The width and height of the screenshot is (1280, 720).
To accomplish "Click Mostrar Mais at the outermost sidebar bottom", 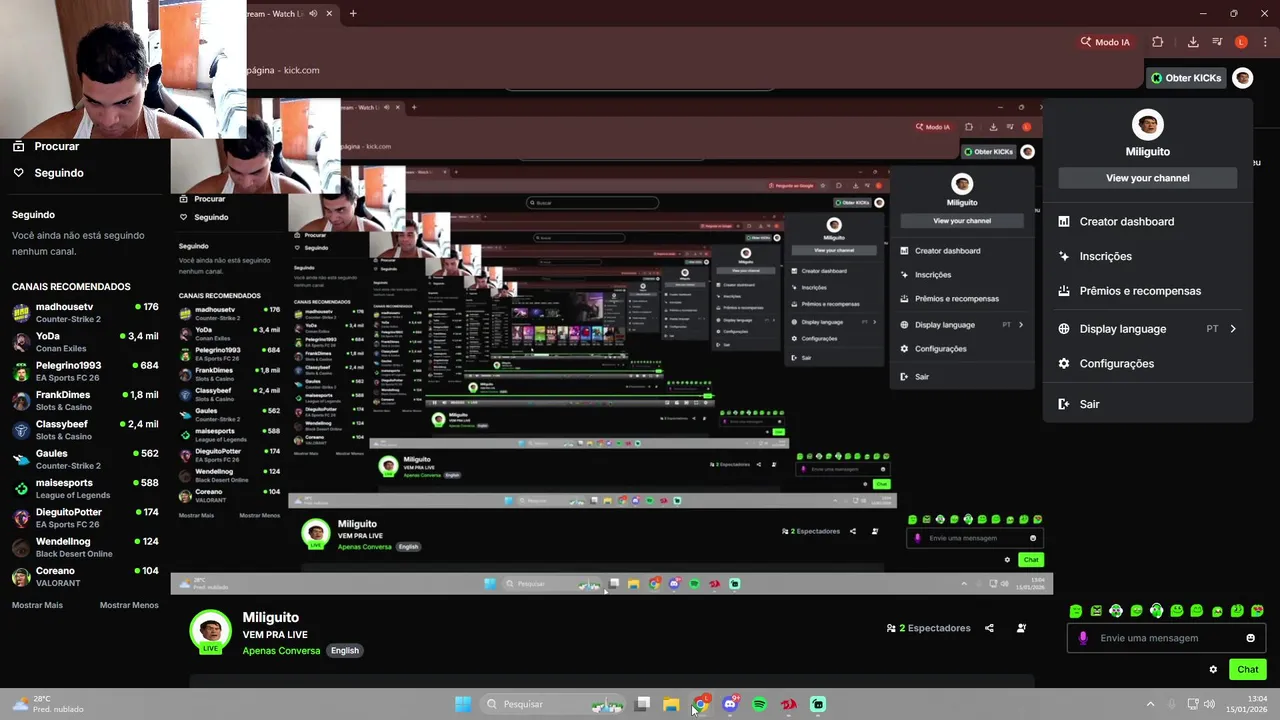I will click(x=37, y=605).
